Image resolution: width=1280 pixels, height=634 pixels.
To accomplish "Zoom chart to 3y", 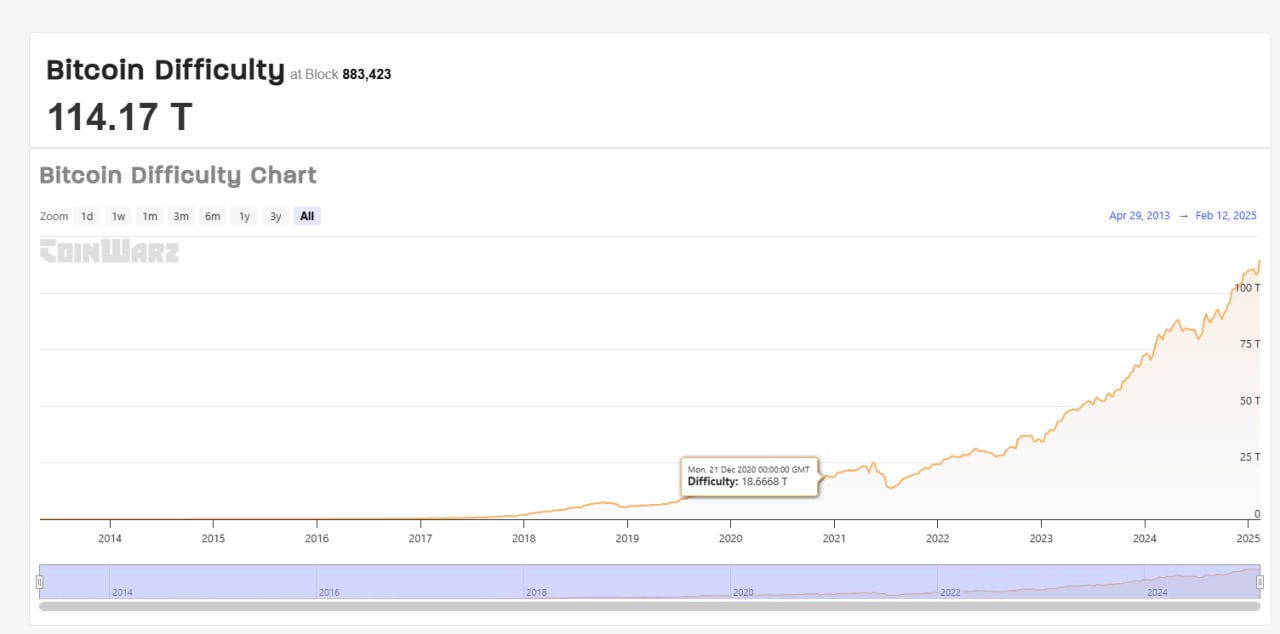I will tap(275, 216).
